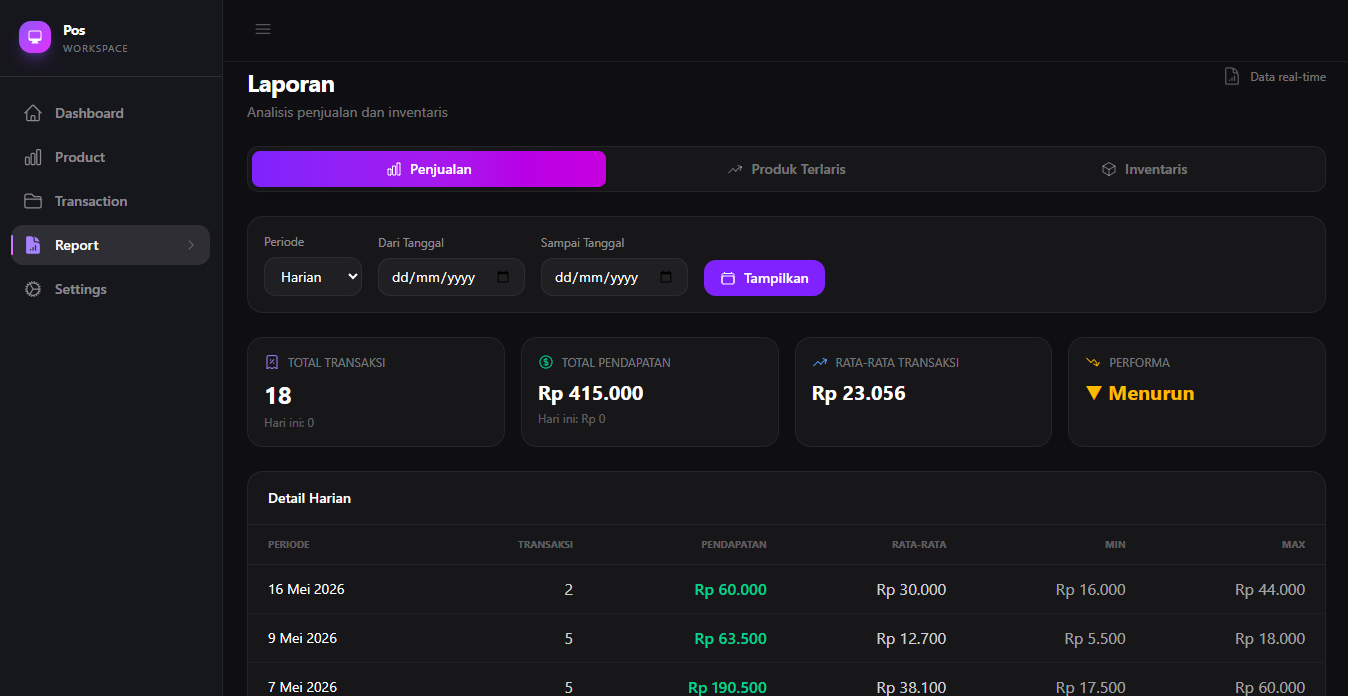Click the Laporan page title

[291, 84]
